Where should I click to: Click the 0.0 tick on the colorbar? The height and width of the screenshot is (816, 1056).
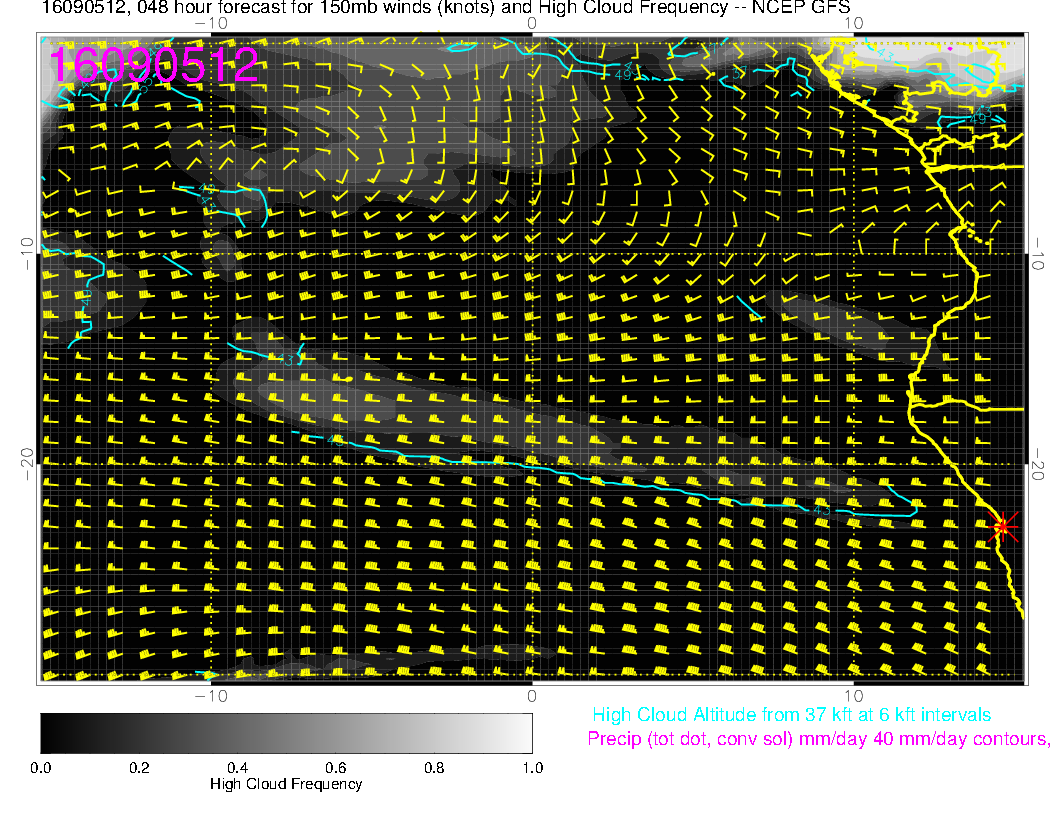(41, 767)
